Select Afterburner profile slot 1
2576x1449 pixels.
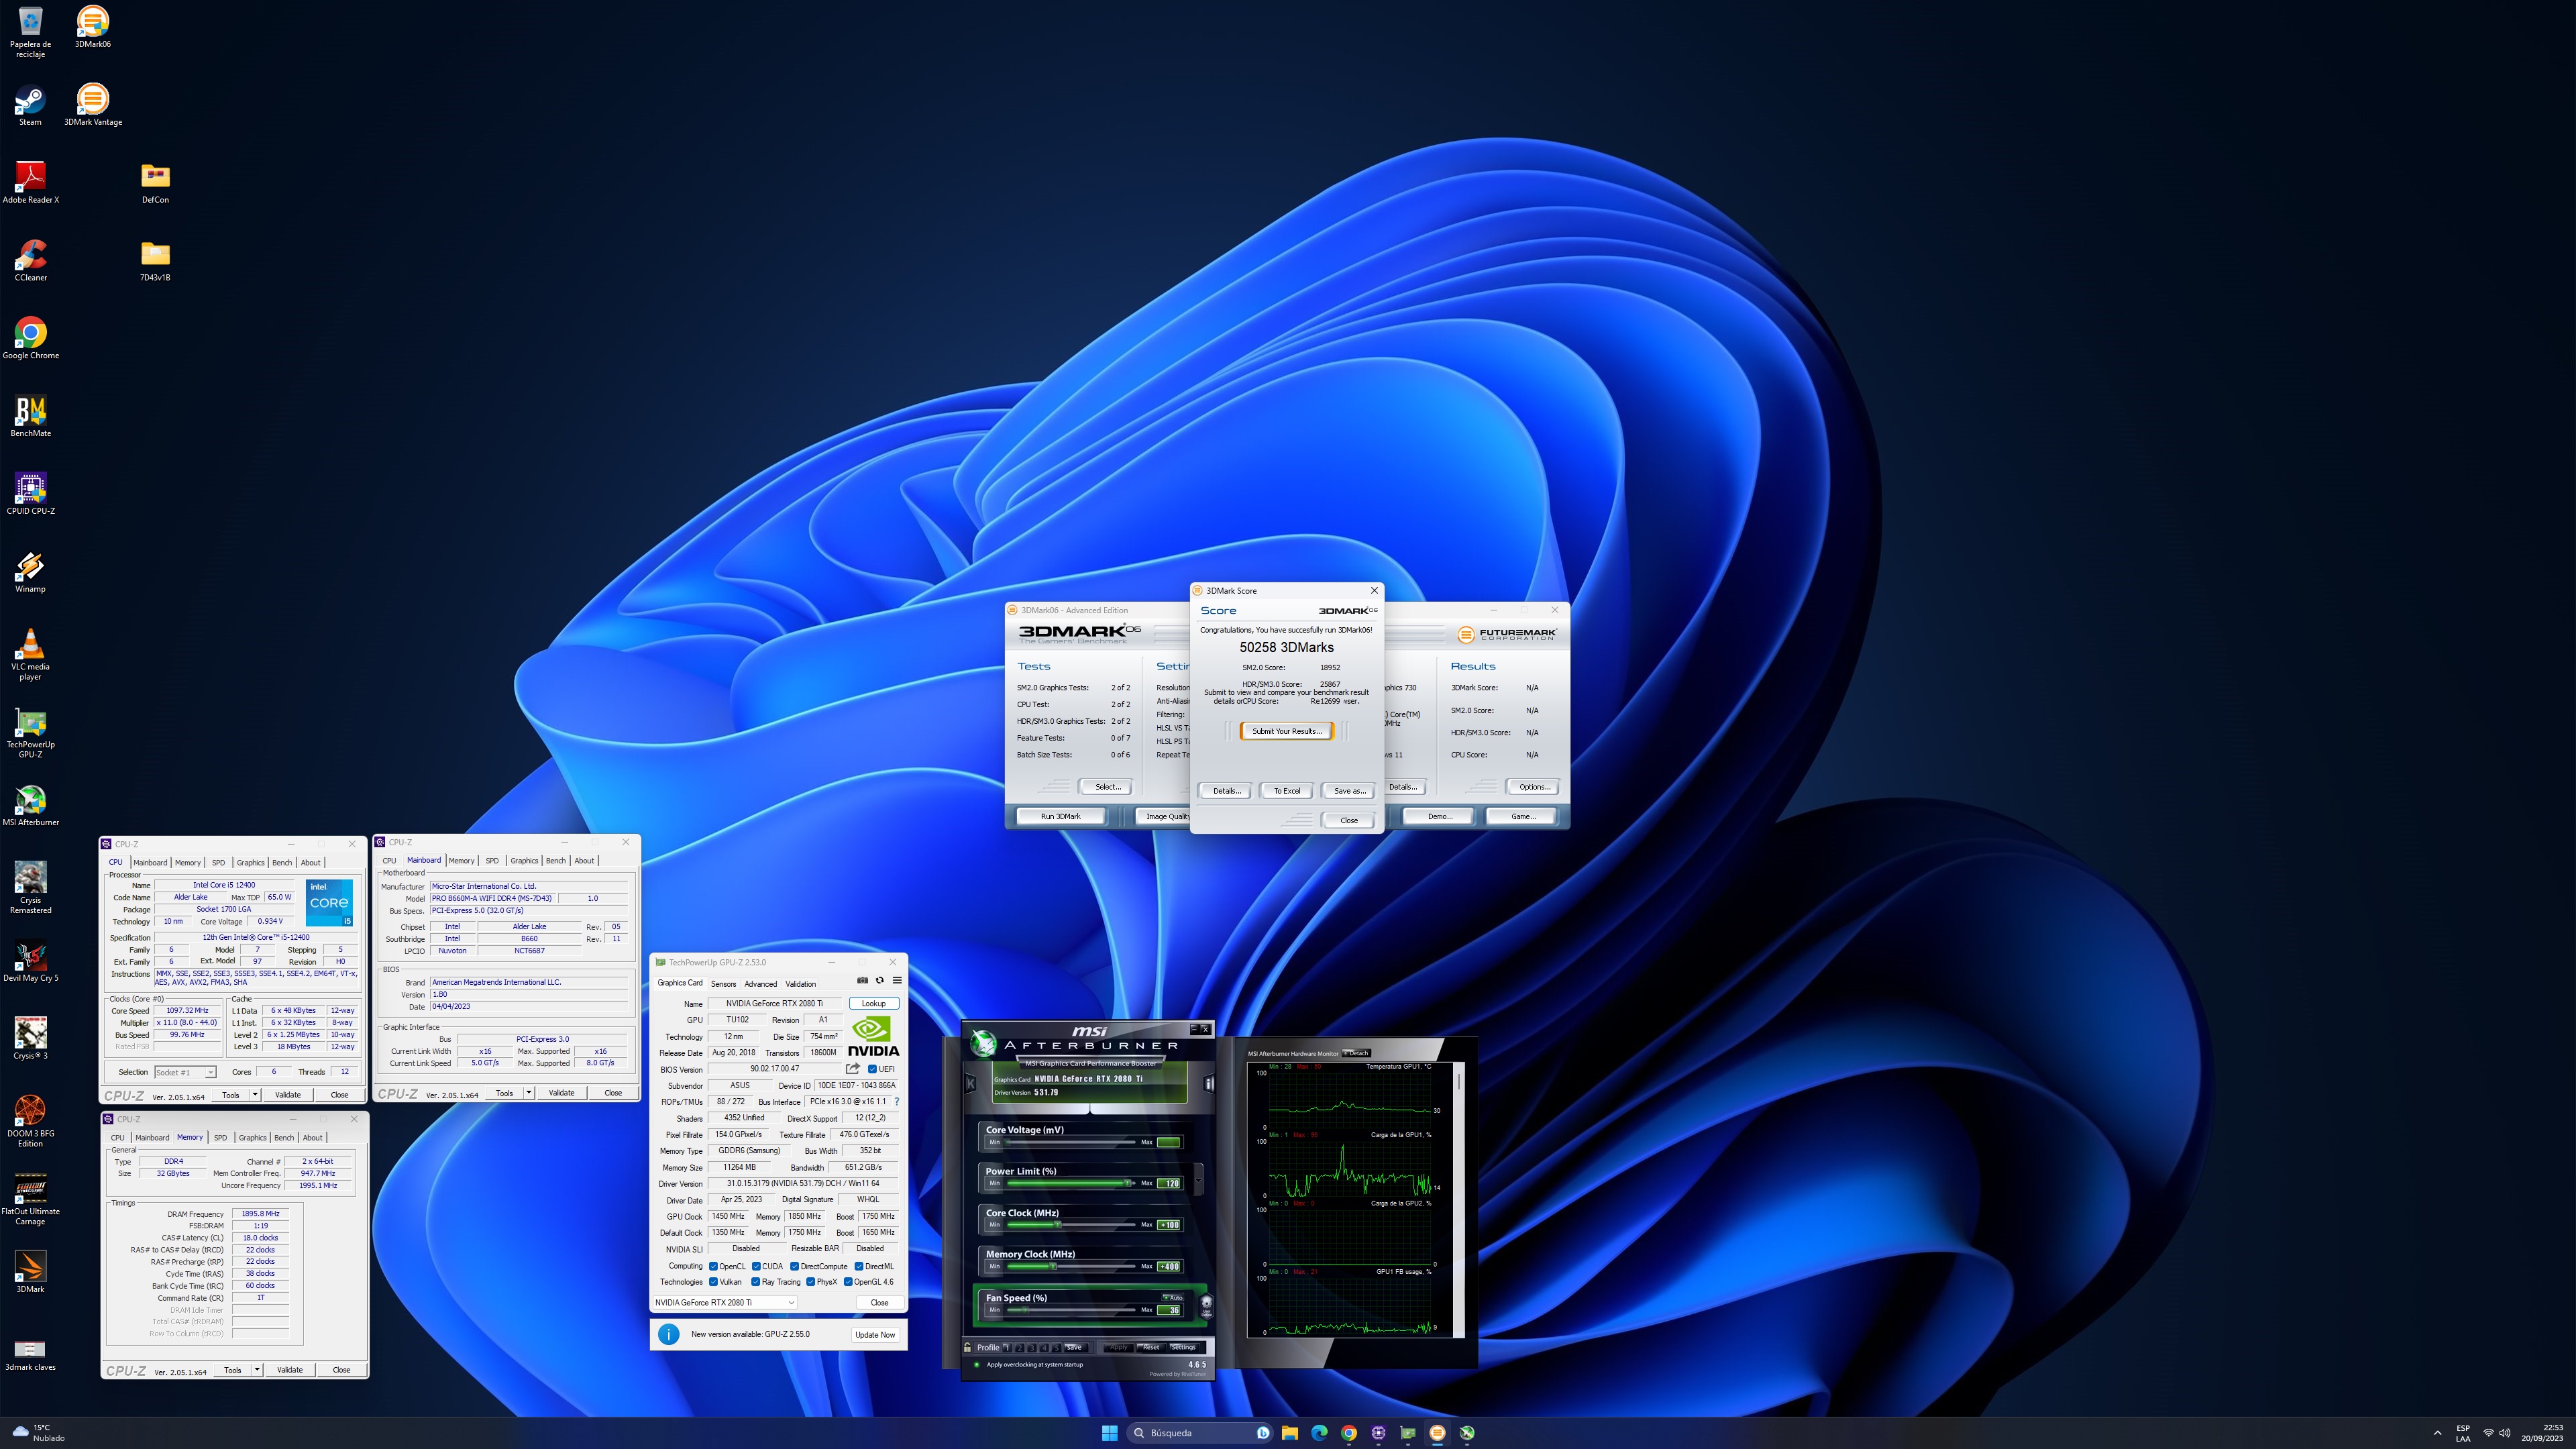[1006, 1347]
